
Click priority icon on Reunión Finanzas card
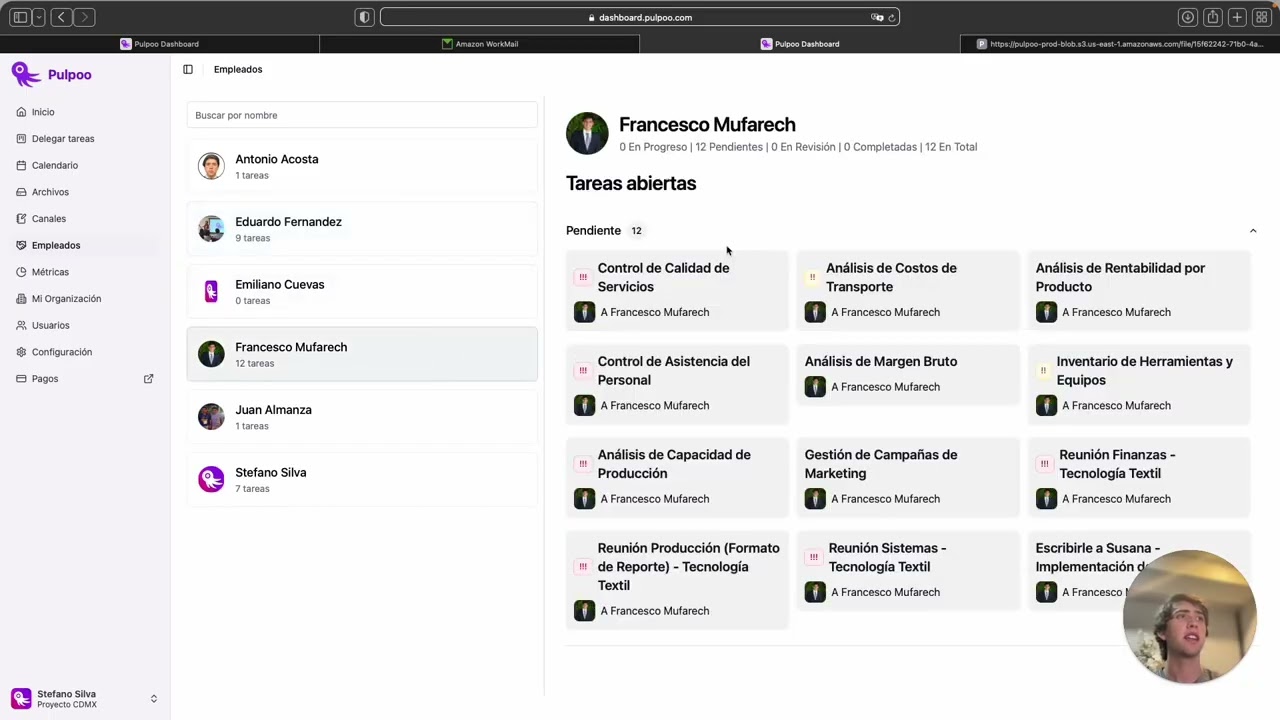[1044, 464]
